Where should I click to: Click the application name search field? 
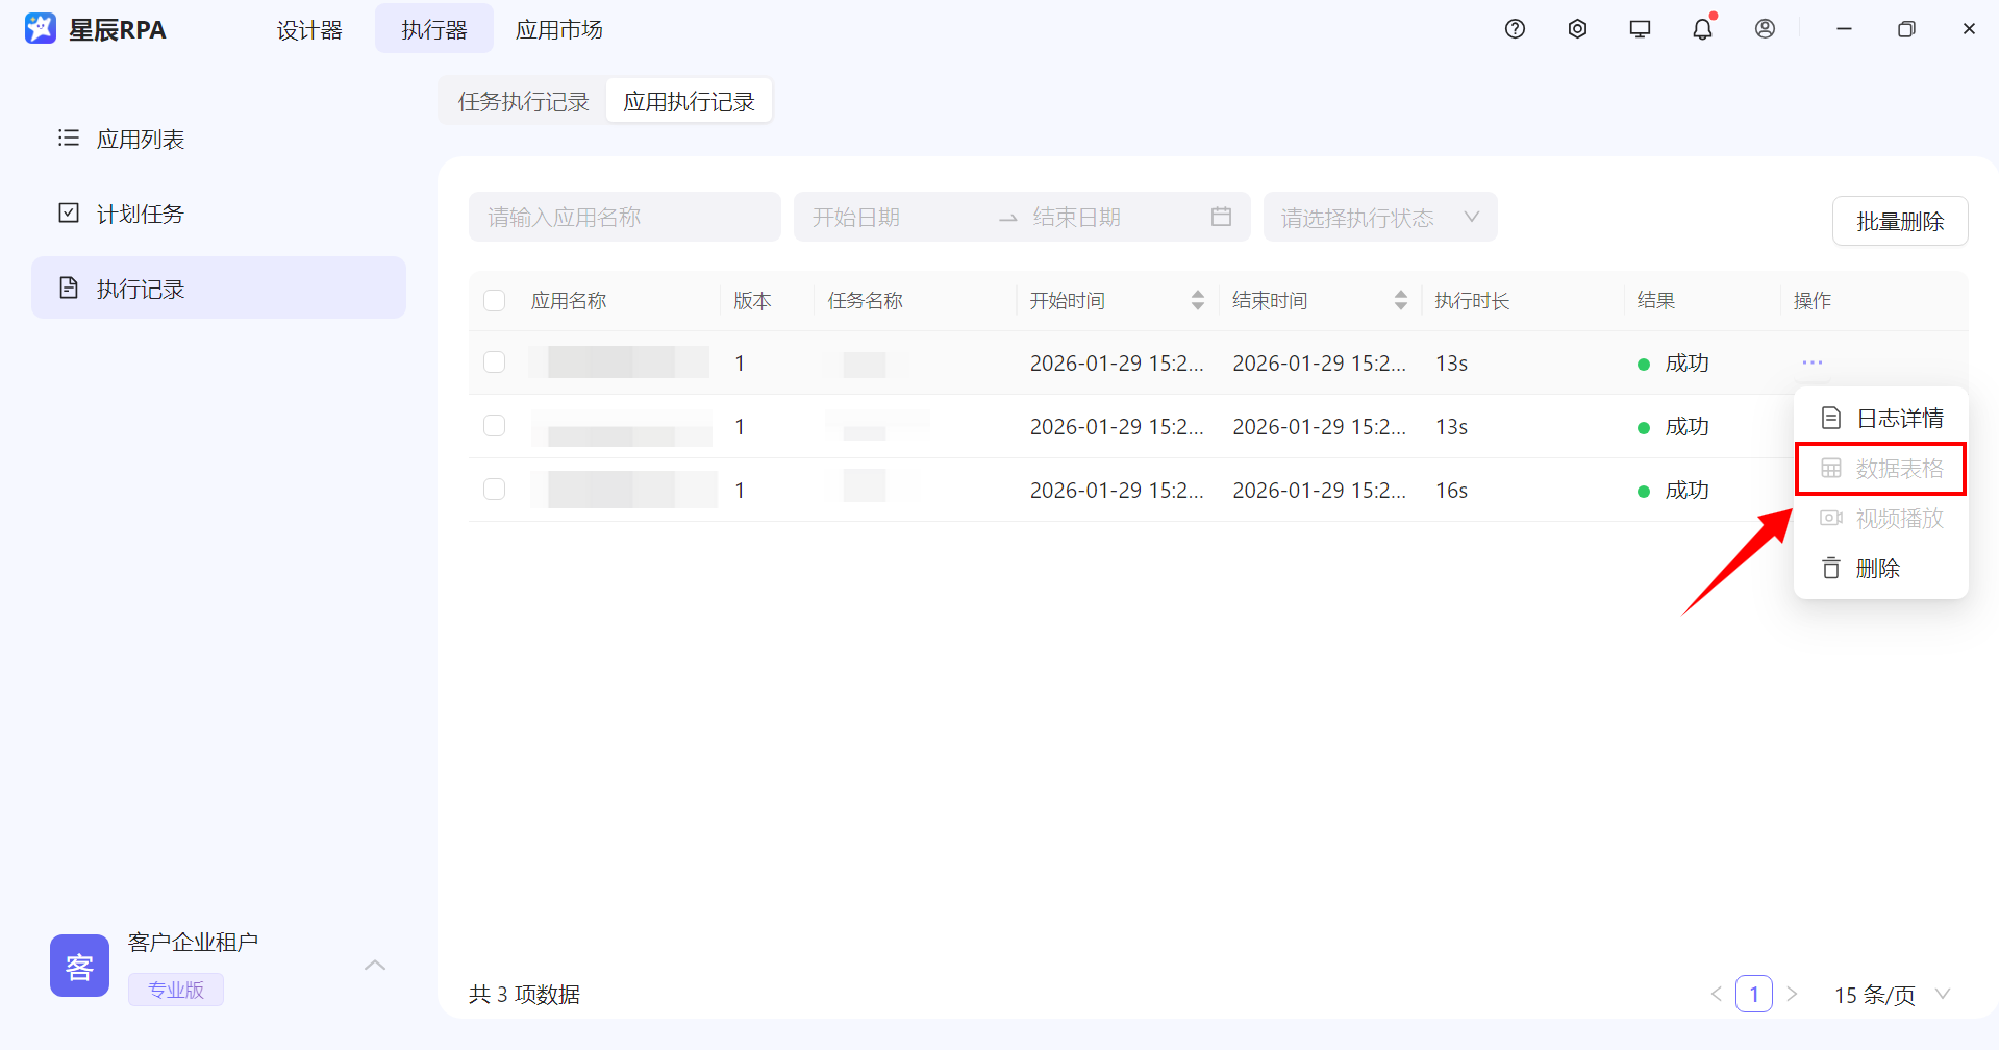pyautogui.click(x=624, y=217)
